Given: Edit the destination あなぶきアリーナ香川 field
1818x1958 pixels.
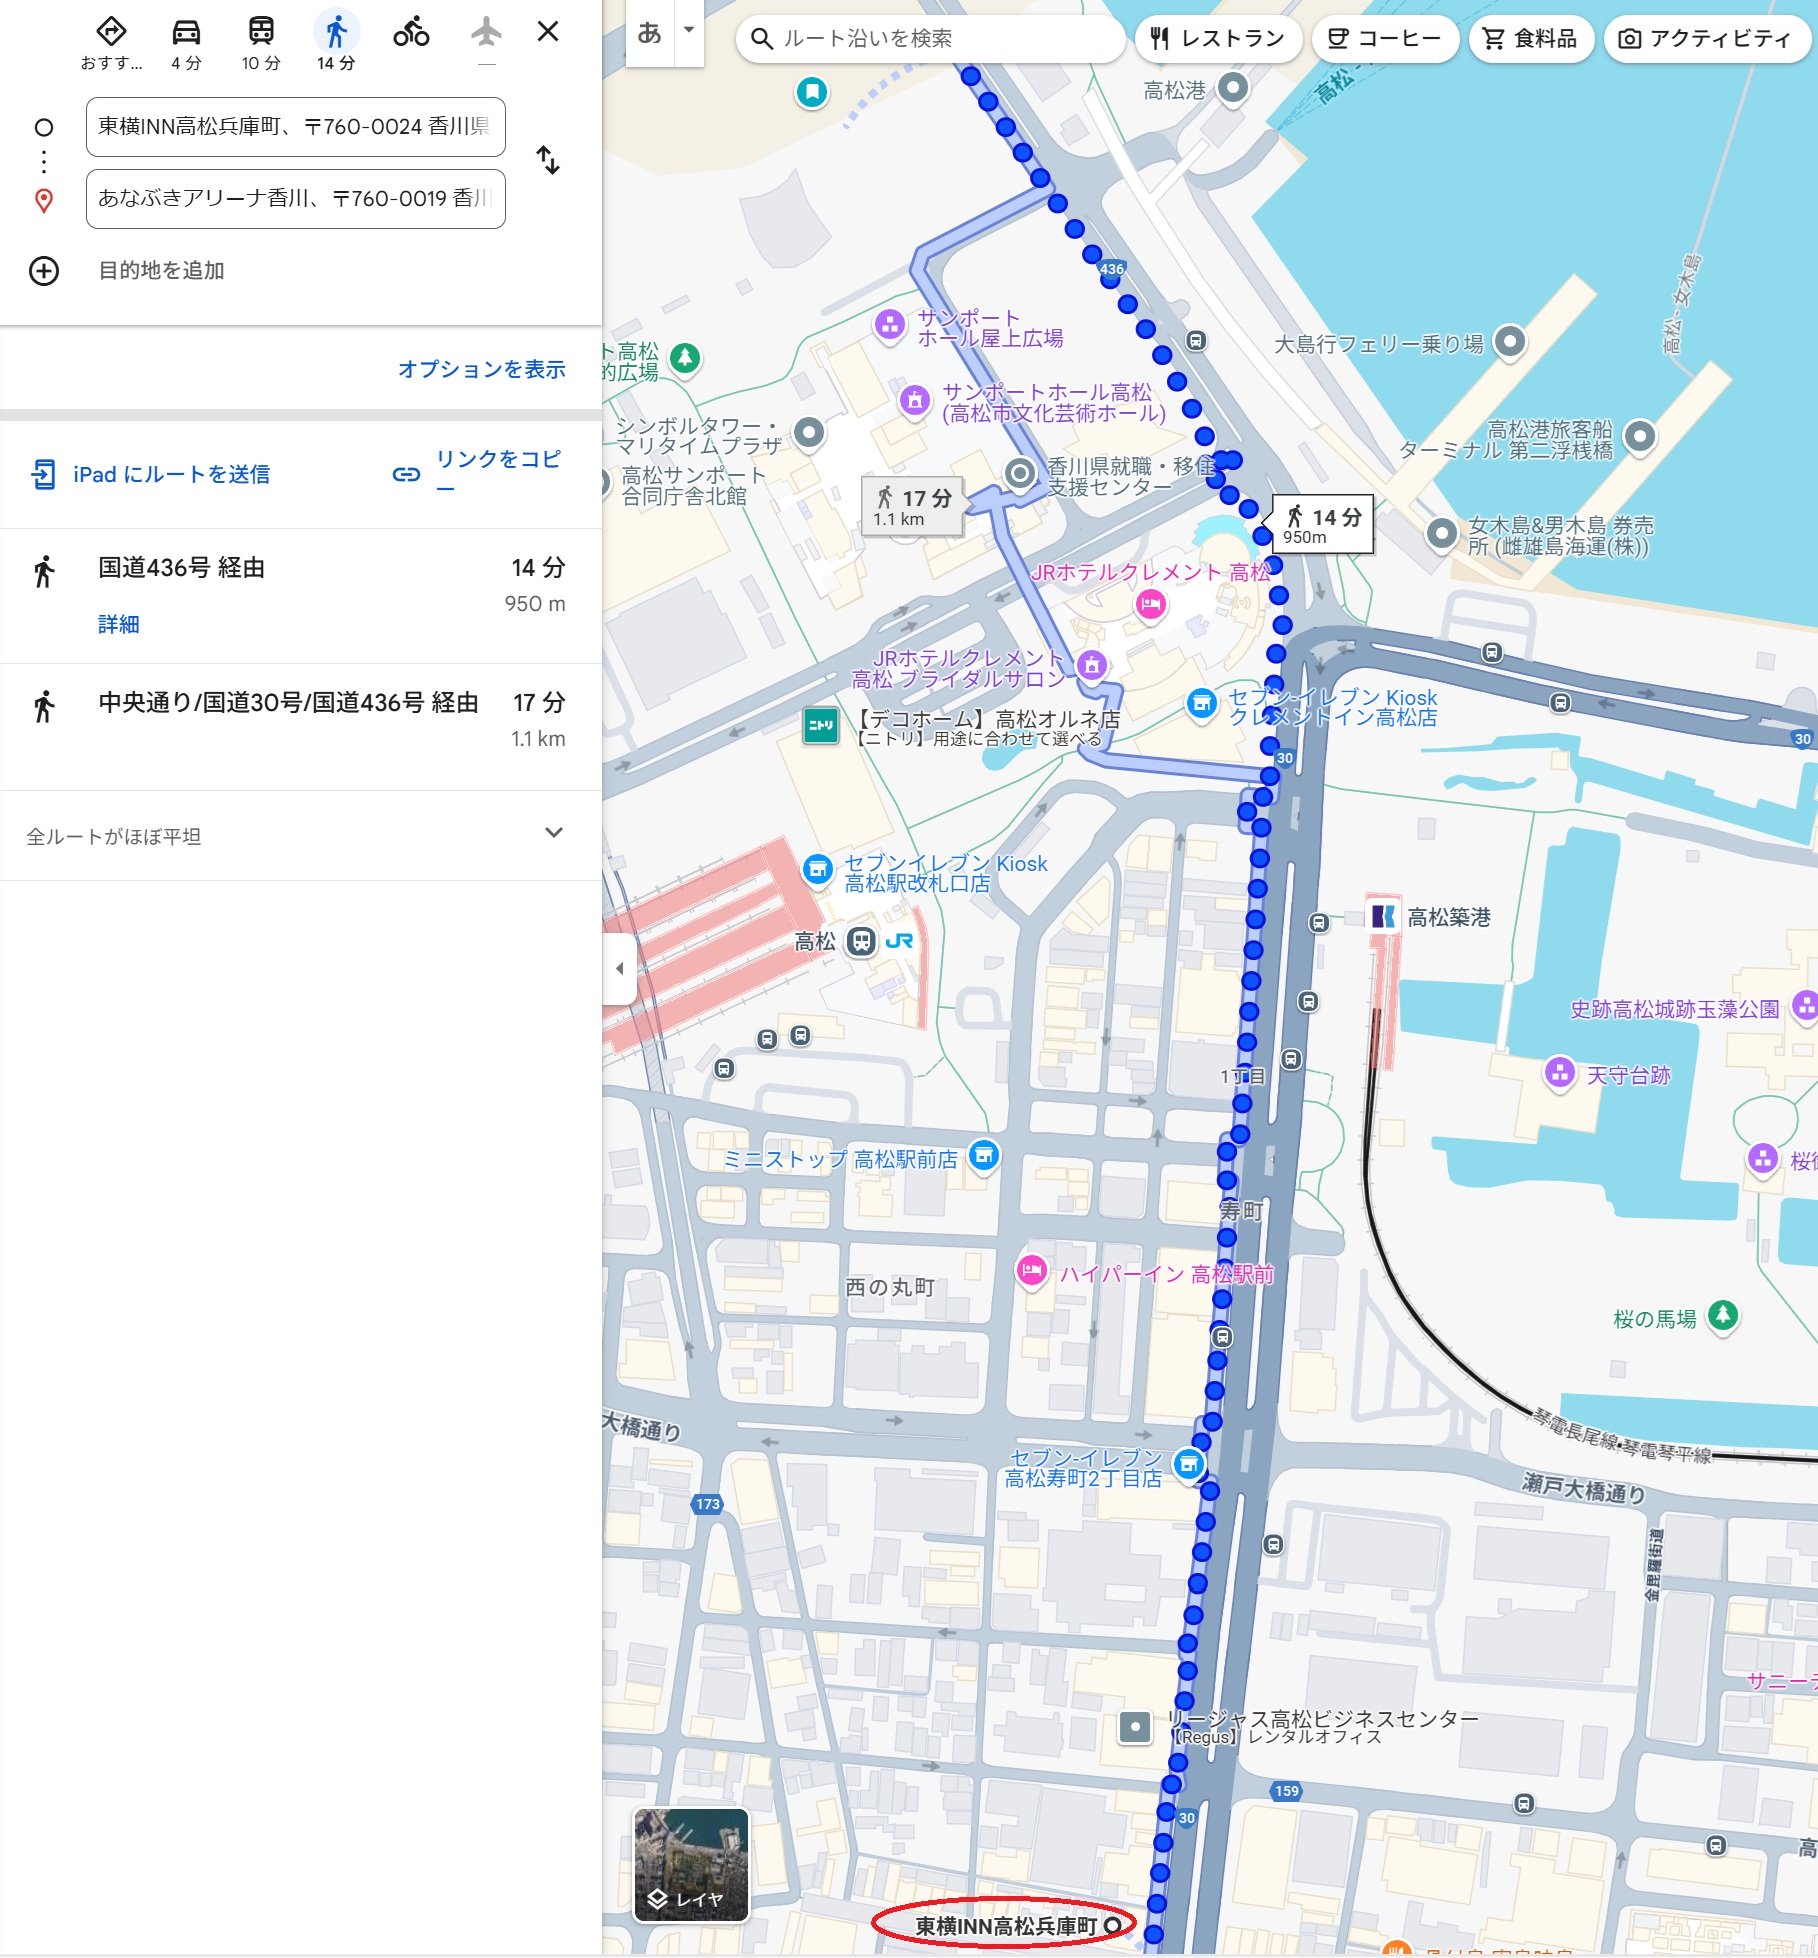Looking at the screenshot, I should [295, 199].
